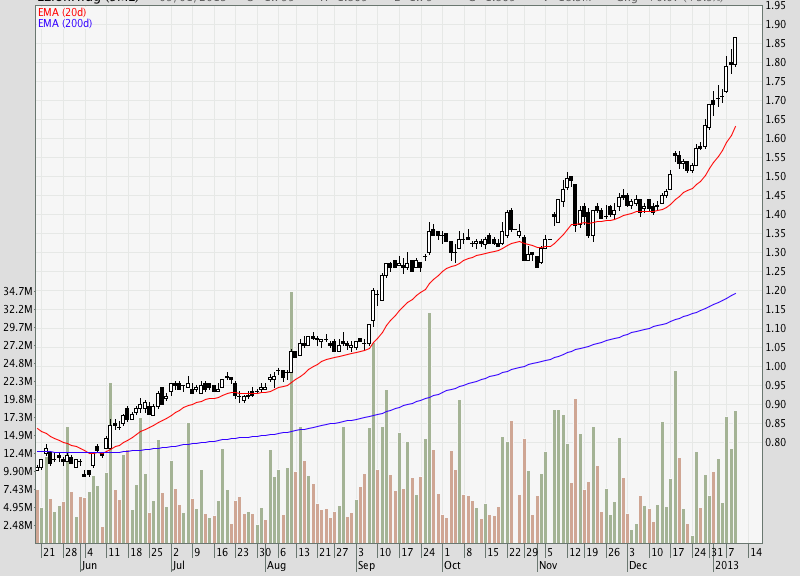Image resolution: width=800 pixels, height=576 pixels.
Task: Click the Jun month label on time axis
Action: (90, 565)
